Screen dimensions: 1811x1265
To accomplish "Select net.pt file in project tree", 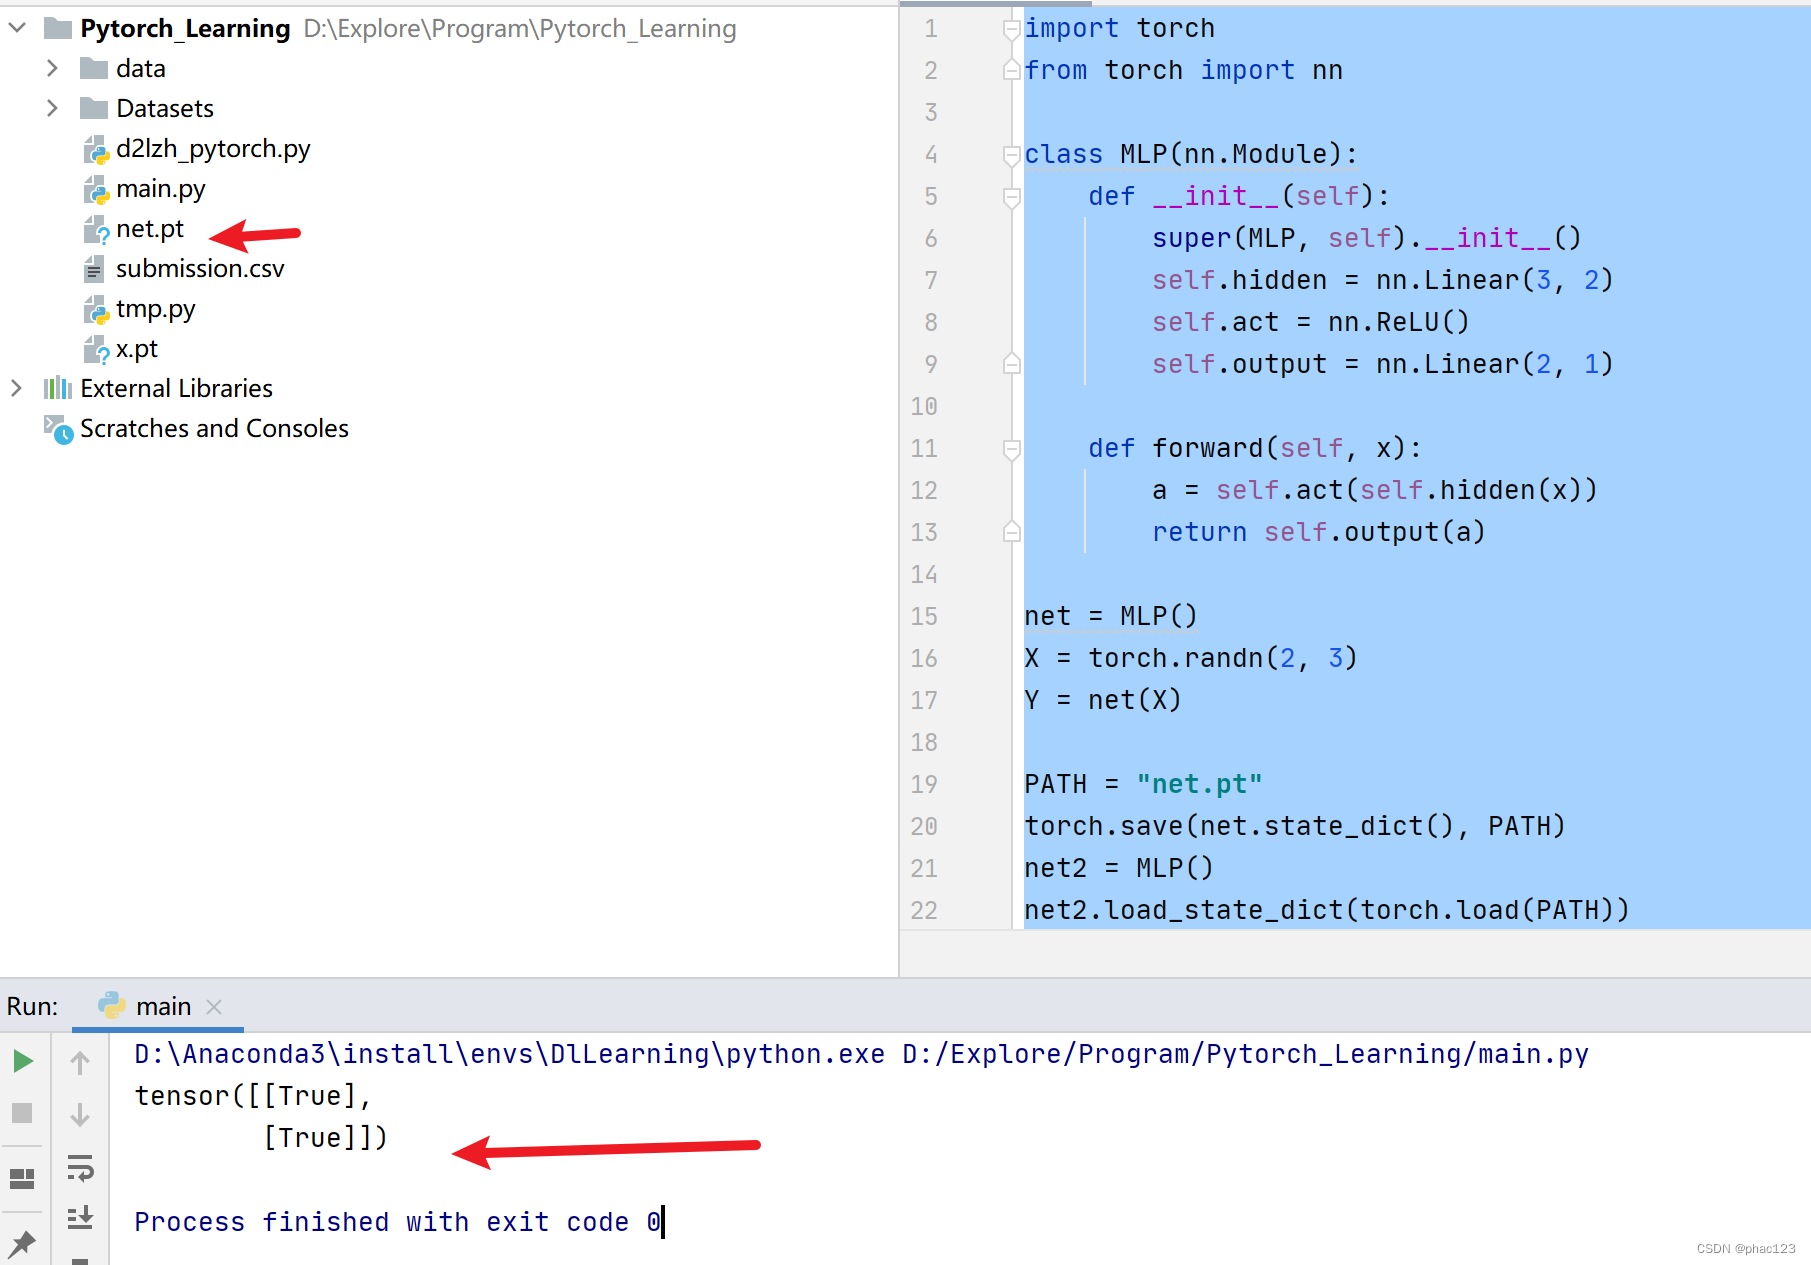I will click(x=150, y=229).
